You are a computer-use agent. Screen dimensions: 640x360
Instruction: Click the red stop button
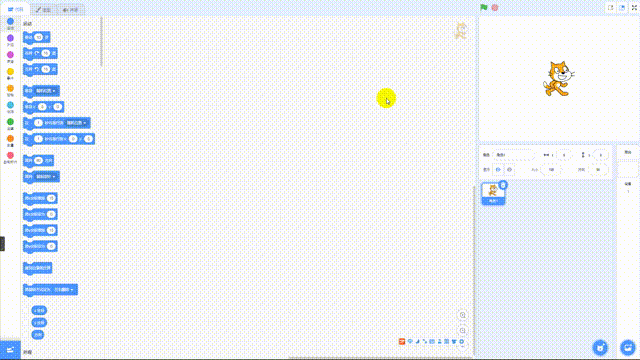click(x=495, y=7)
